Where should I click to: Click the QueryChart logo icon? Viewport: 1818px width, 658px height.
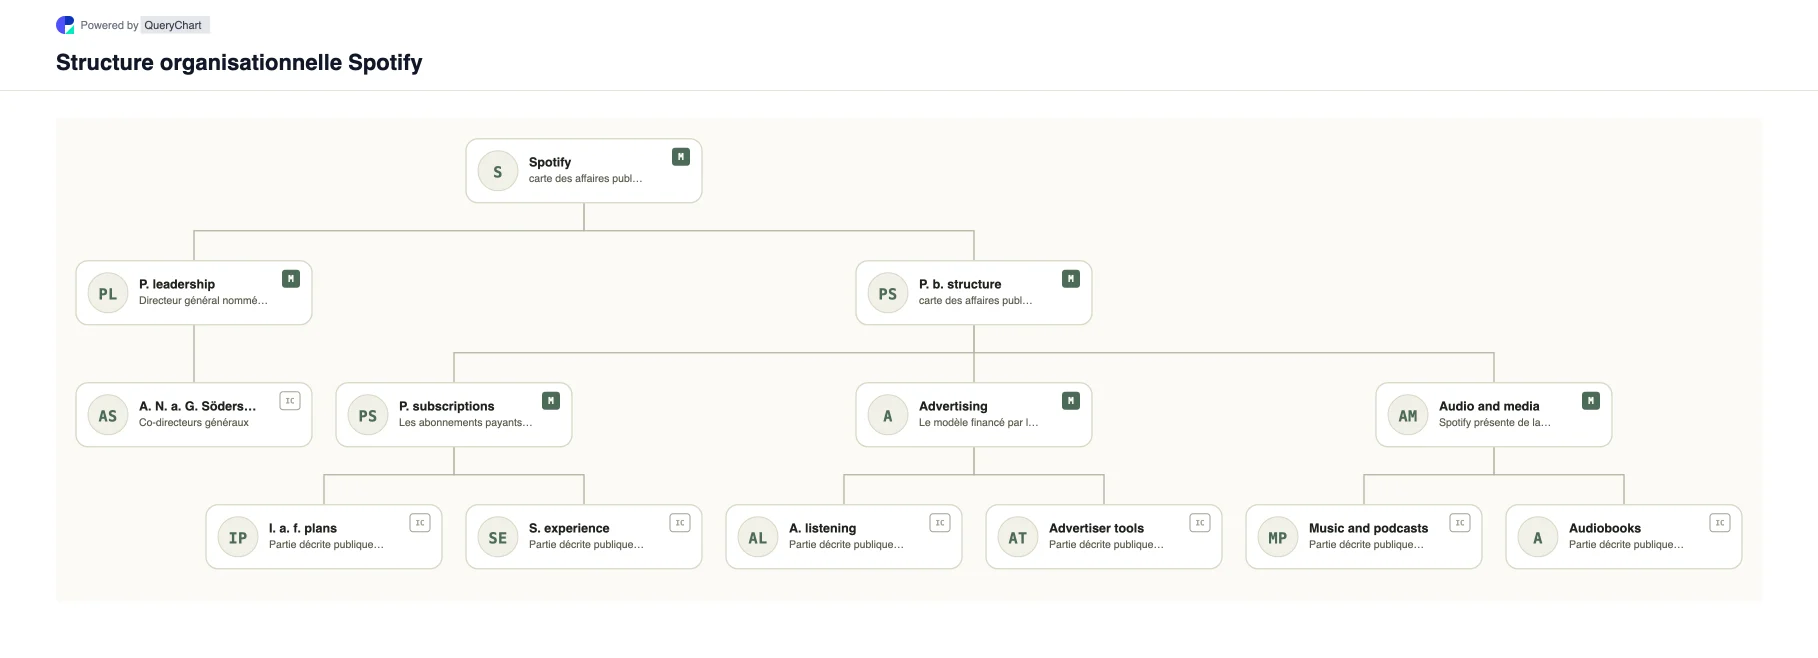point(65,25)
